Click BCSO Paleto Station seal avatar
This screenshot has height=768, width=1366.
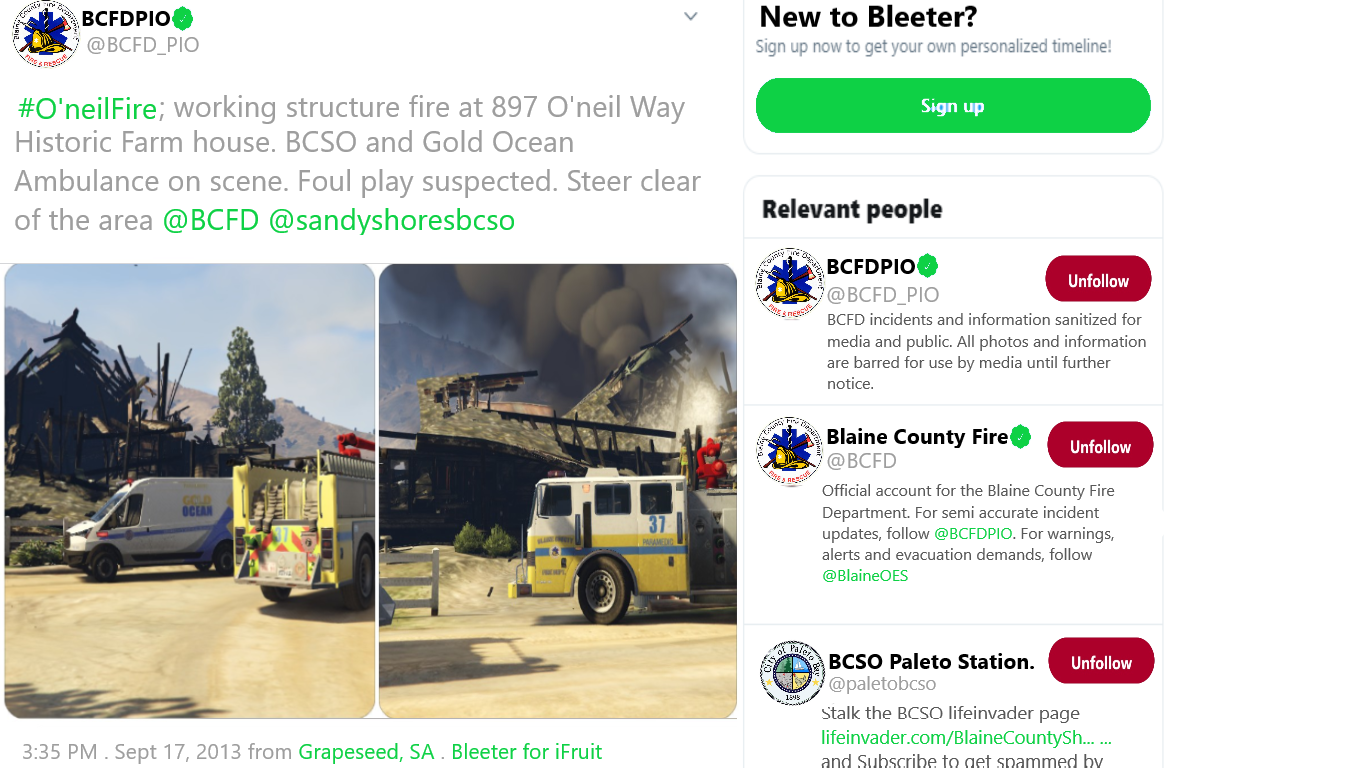coord(792,673)
